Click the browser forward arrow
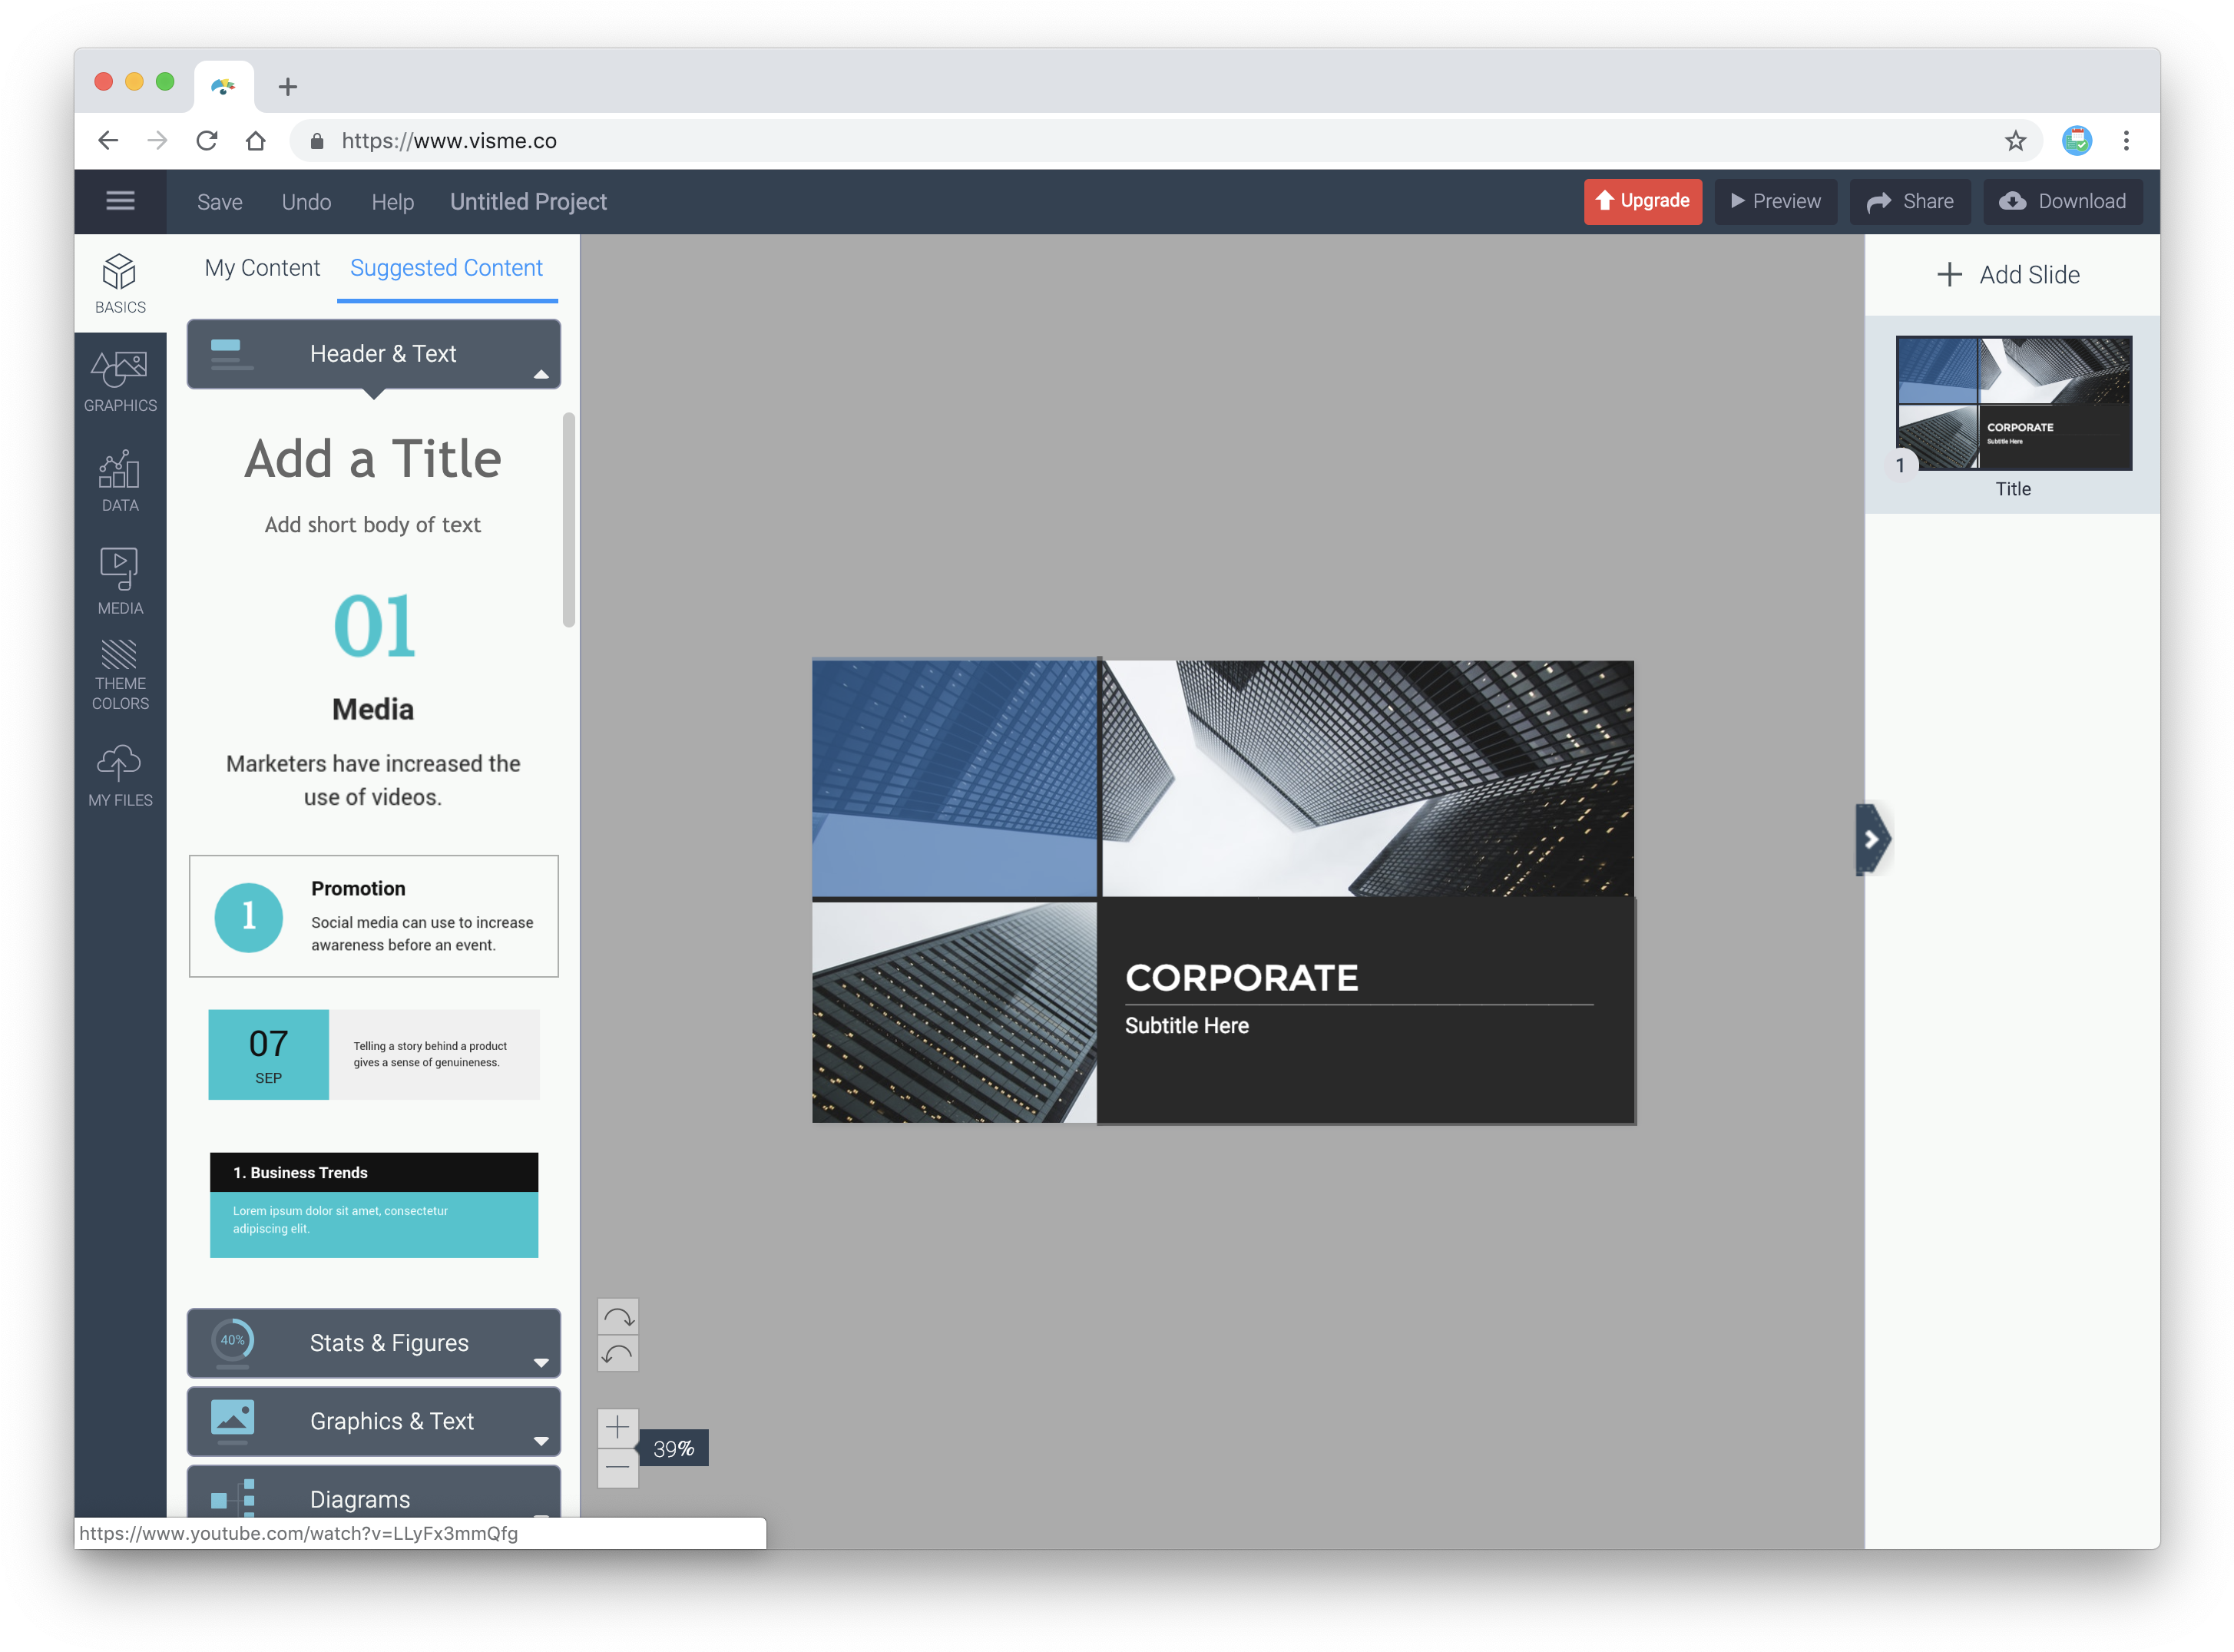2234x1652 pixels. (157, 141)
